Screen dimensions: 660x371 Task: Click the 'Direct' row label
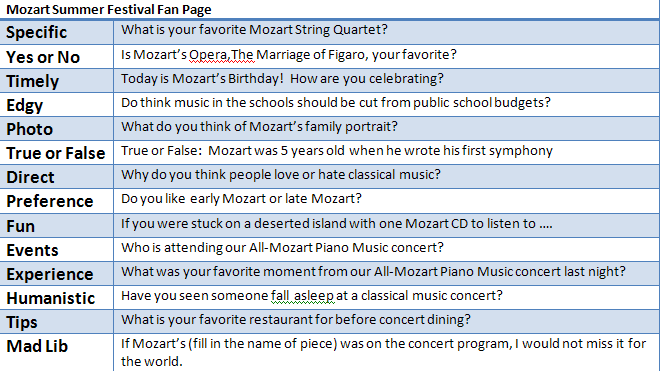(56, 176)
